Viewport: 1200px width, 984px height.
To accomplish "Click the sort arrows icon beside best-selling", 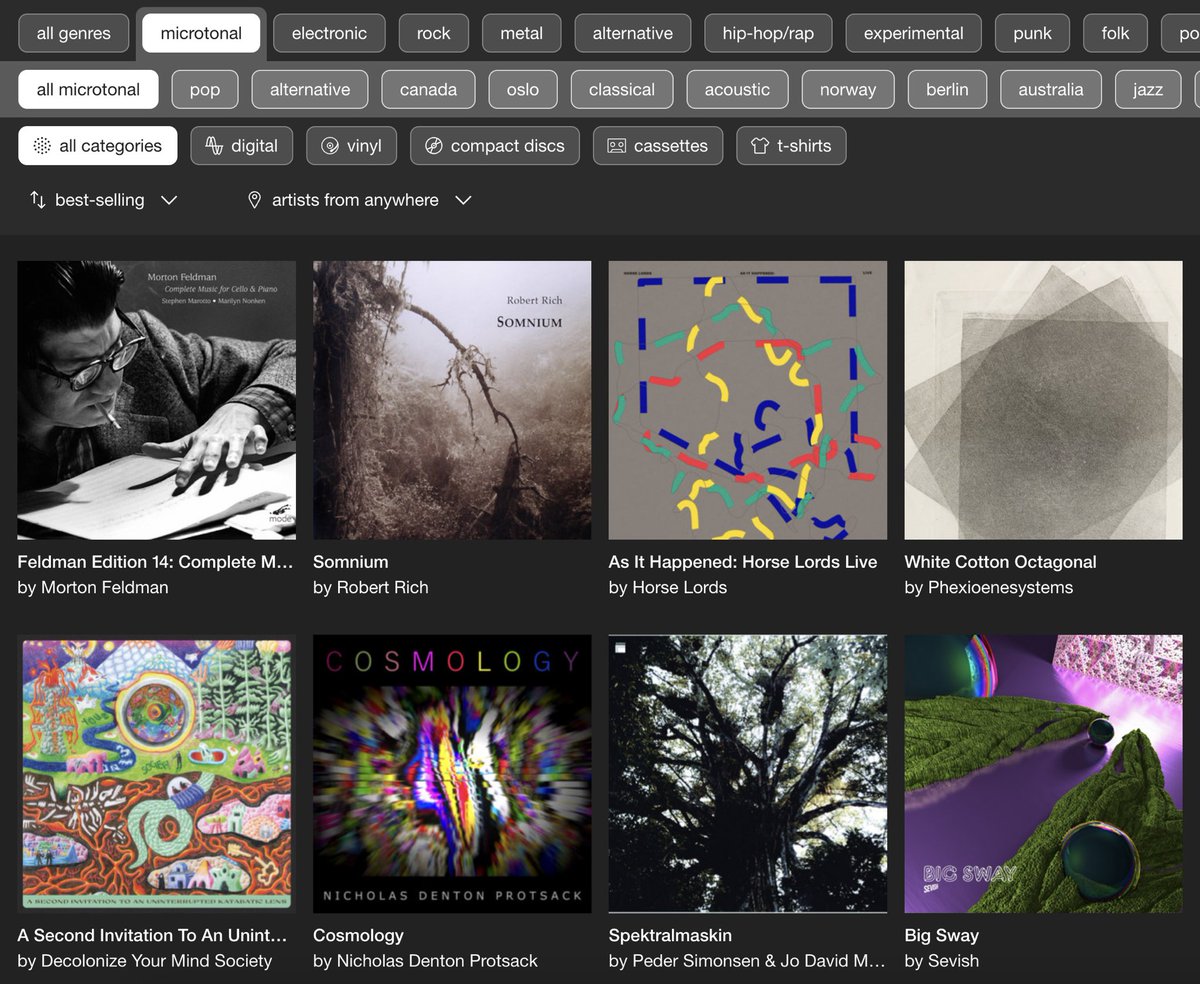I will pyautogui.click(x=38, y=200).
